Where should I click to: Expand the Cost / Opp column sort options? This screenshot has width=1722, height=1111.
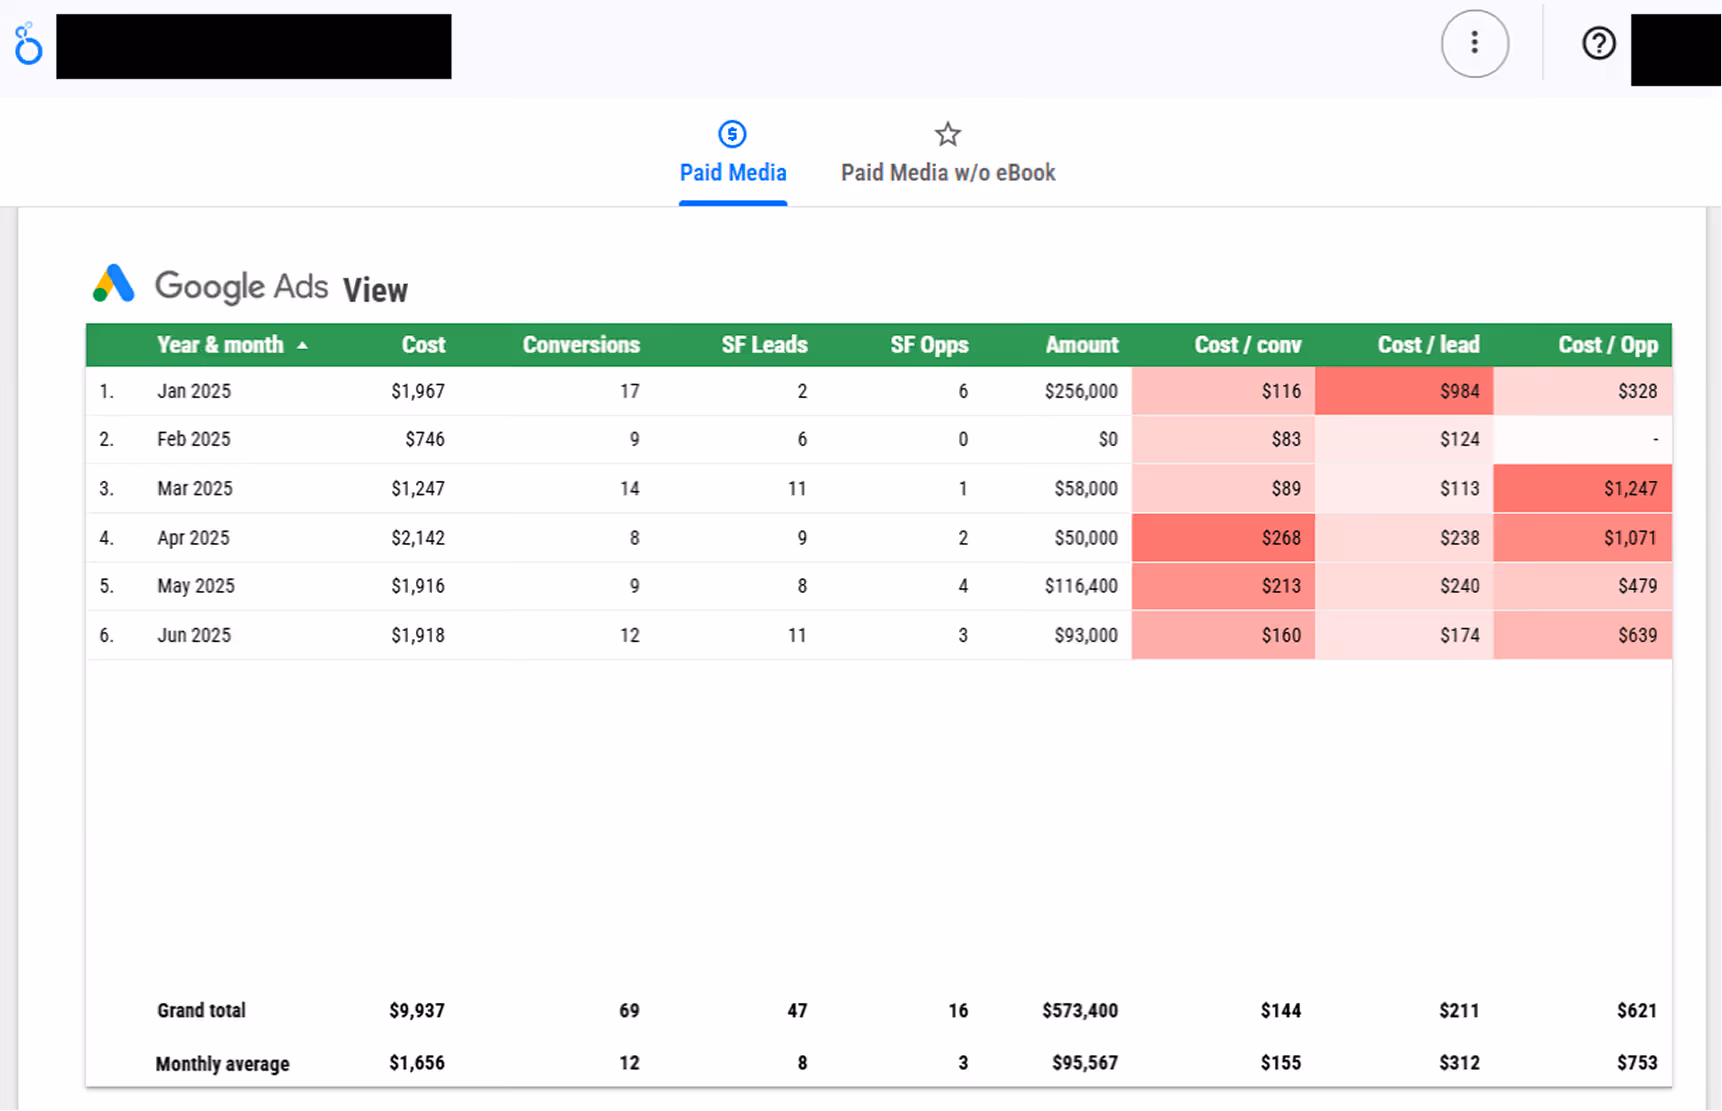pos(1607,344)
